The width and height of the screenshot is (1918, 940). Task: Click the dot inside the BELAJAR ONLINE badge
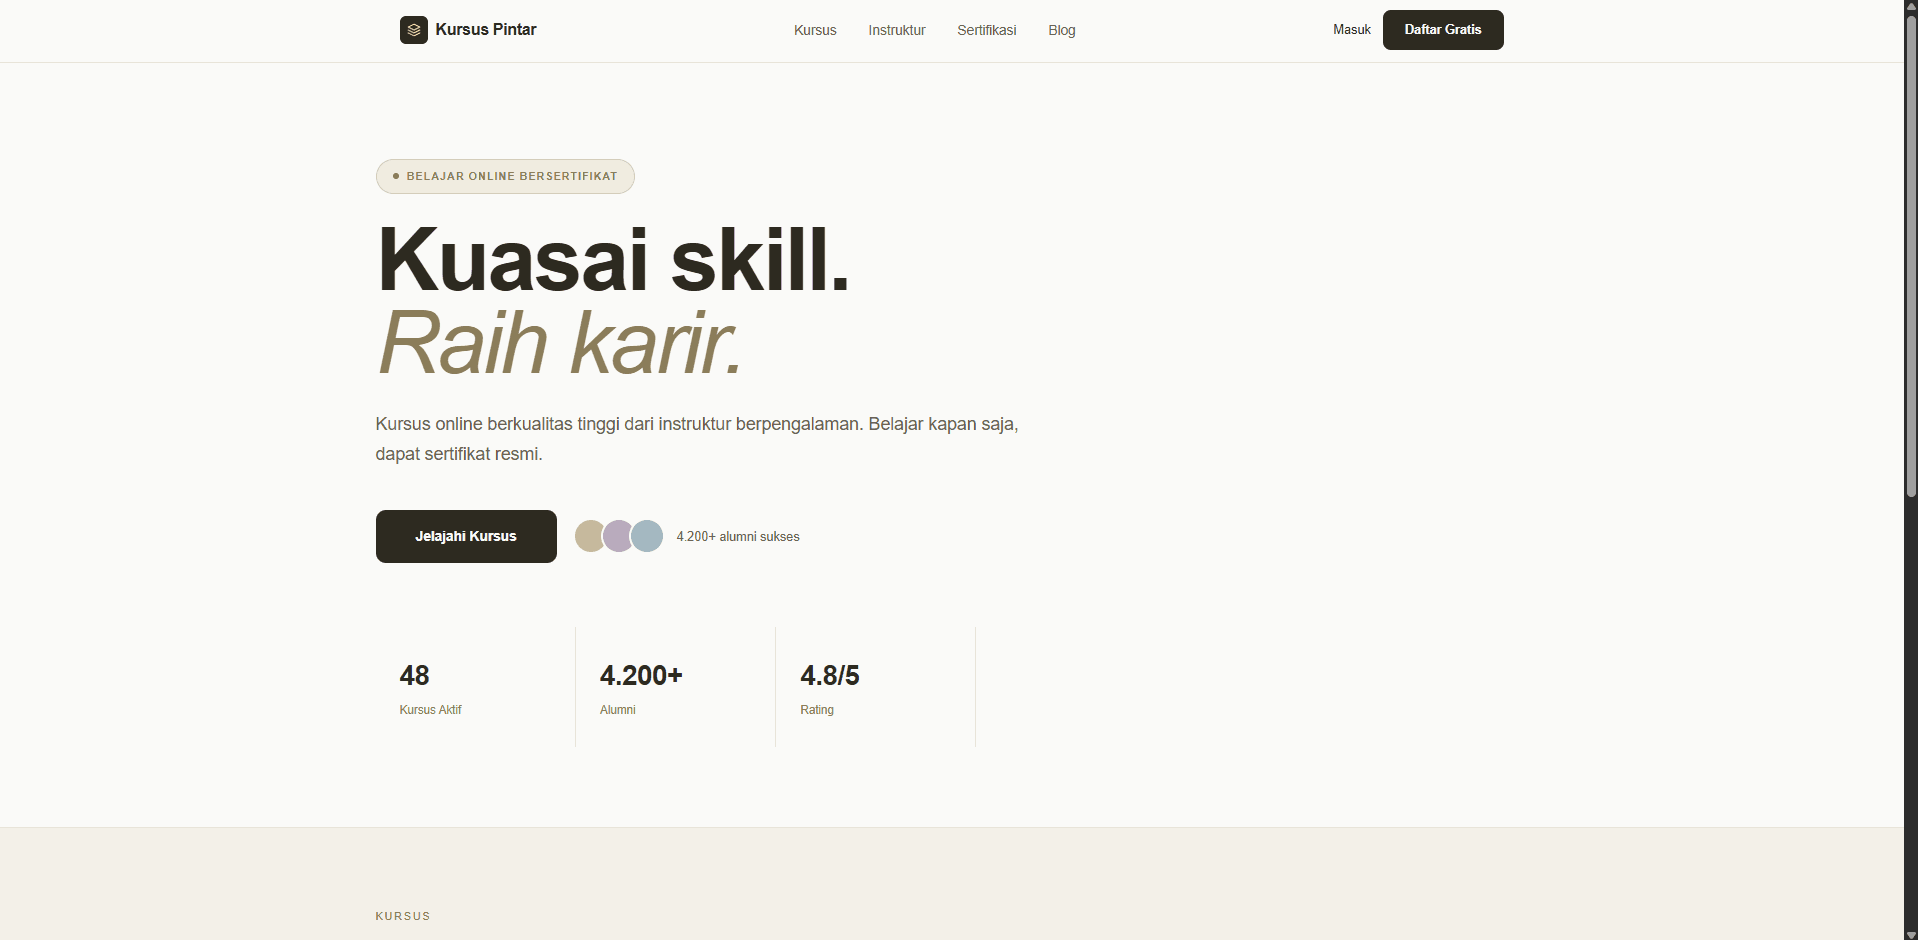coord(395,176)
